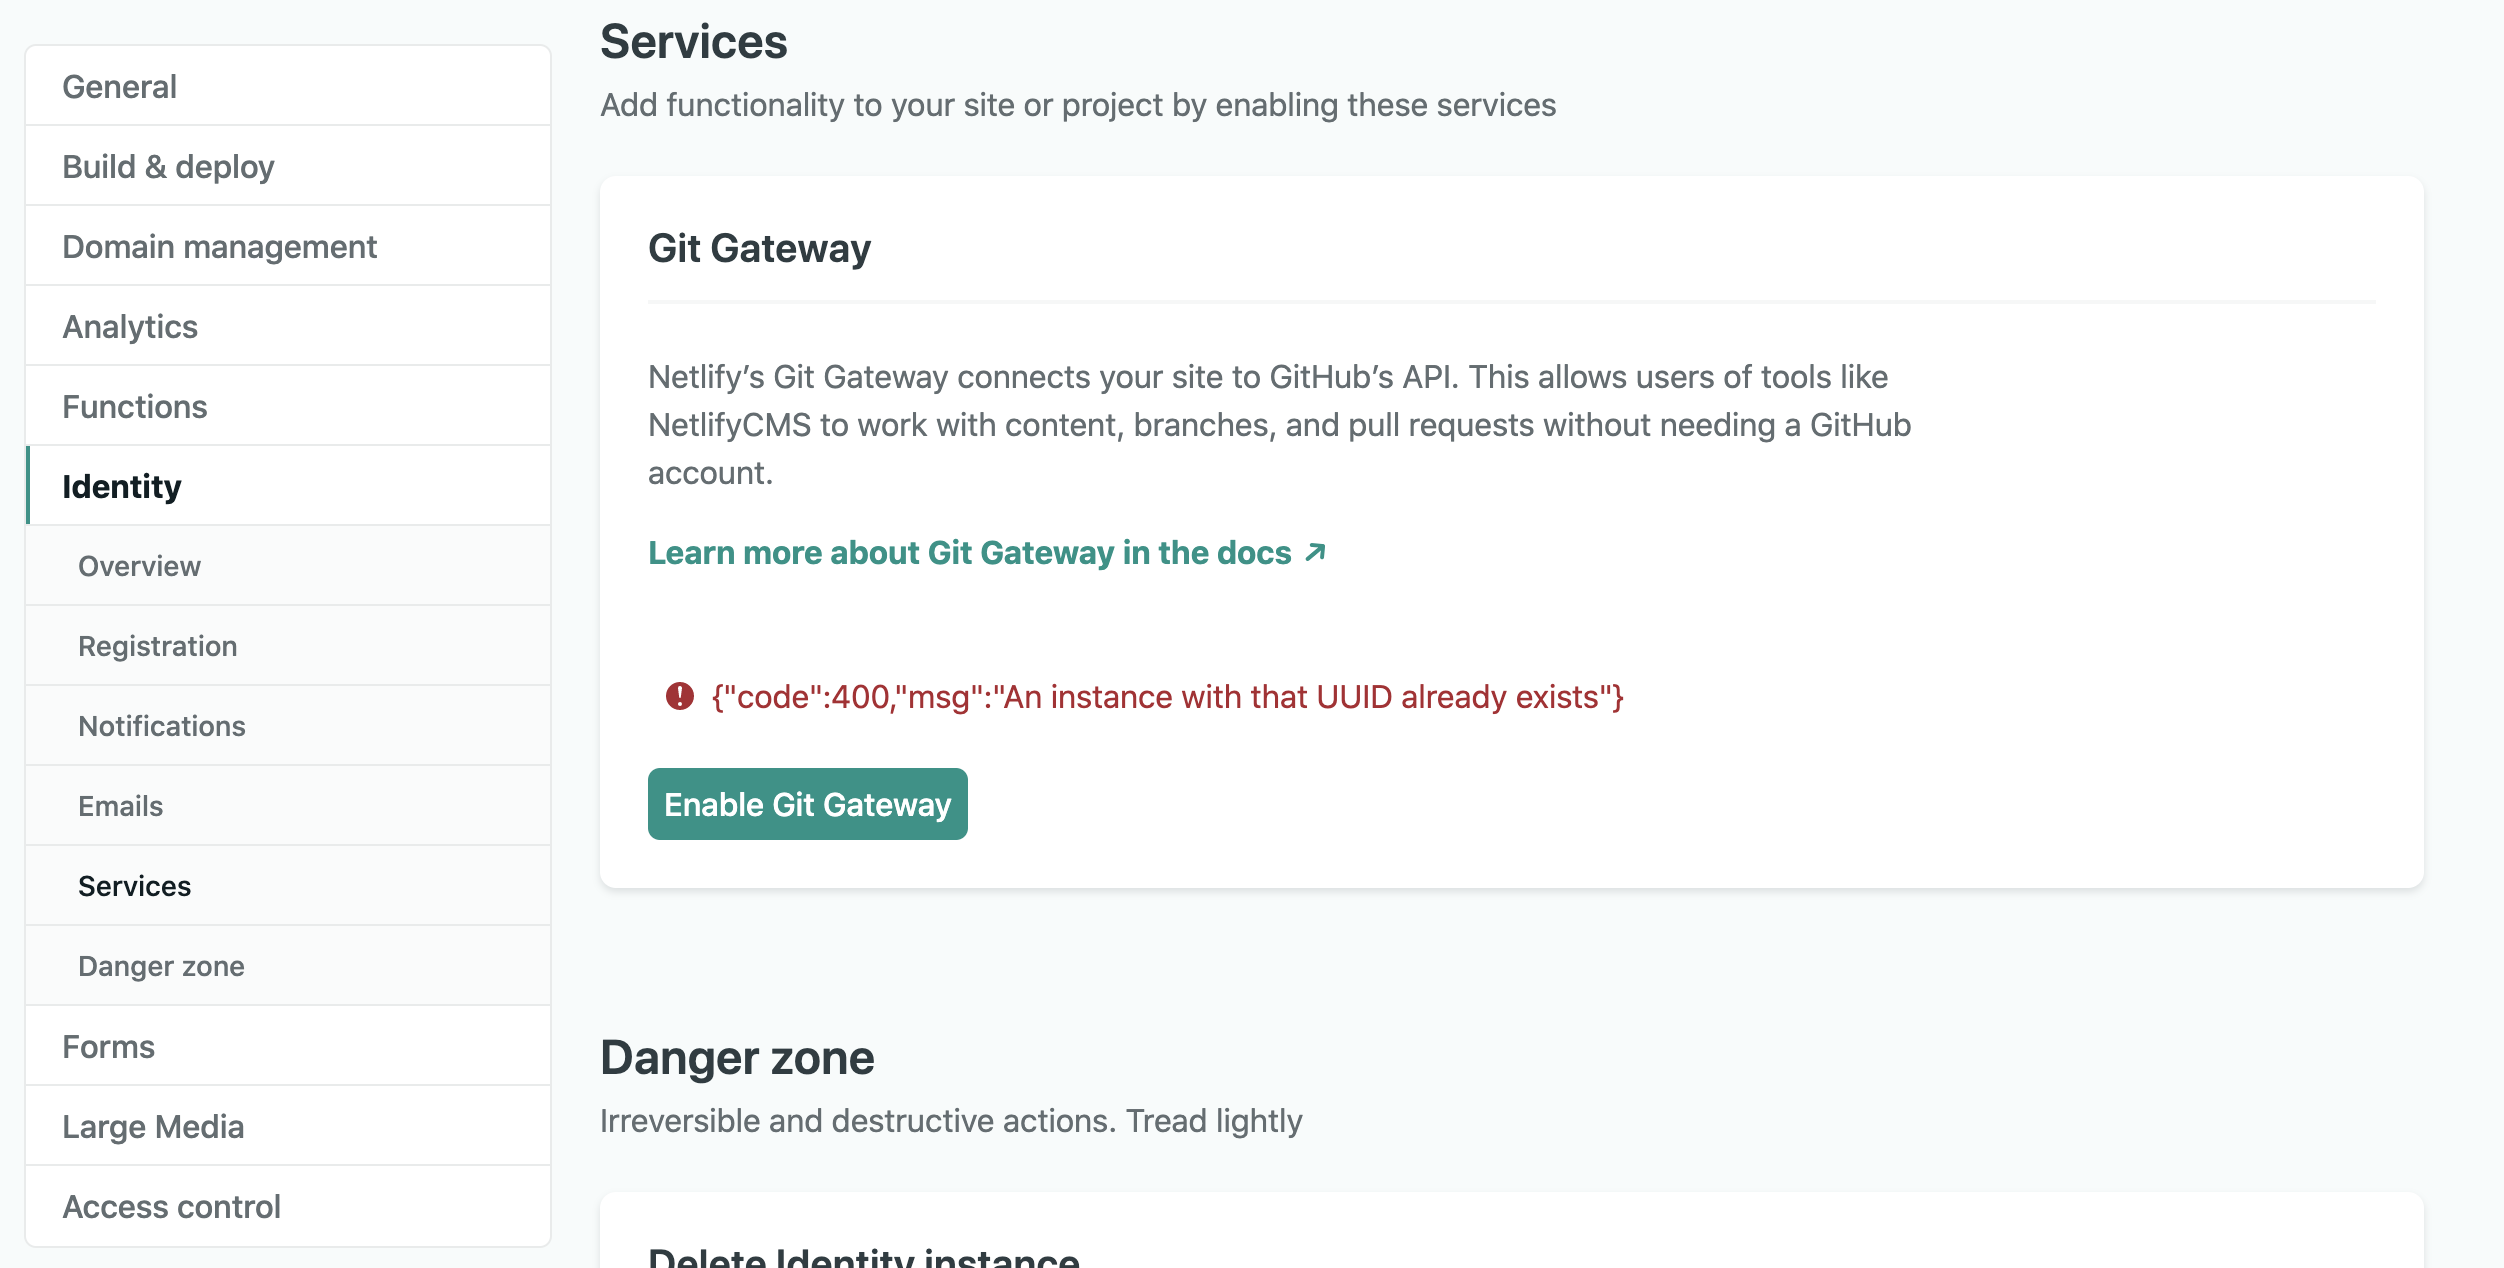The height and width of the screenshot is (1268, 2504).
Task: Open Learn more about Git Gateway docs link
Action: (987, 553)
